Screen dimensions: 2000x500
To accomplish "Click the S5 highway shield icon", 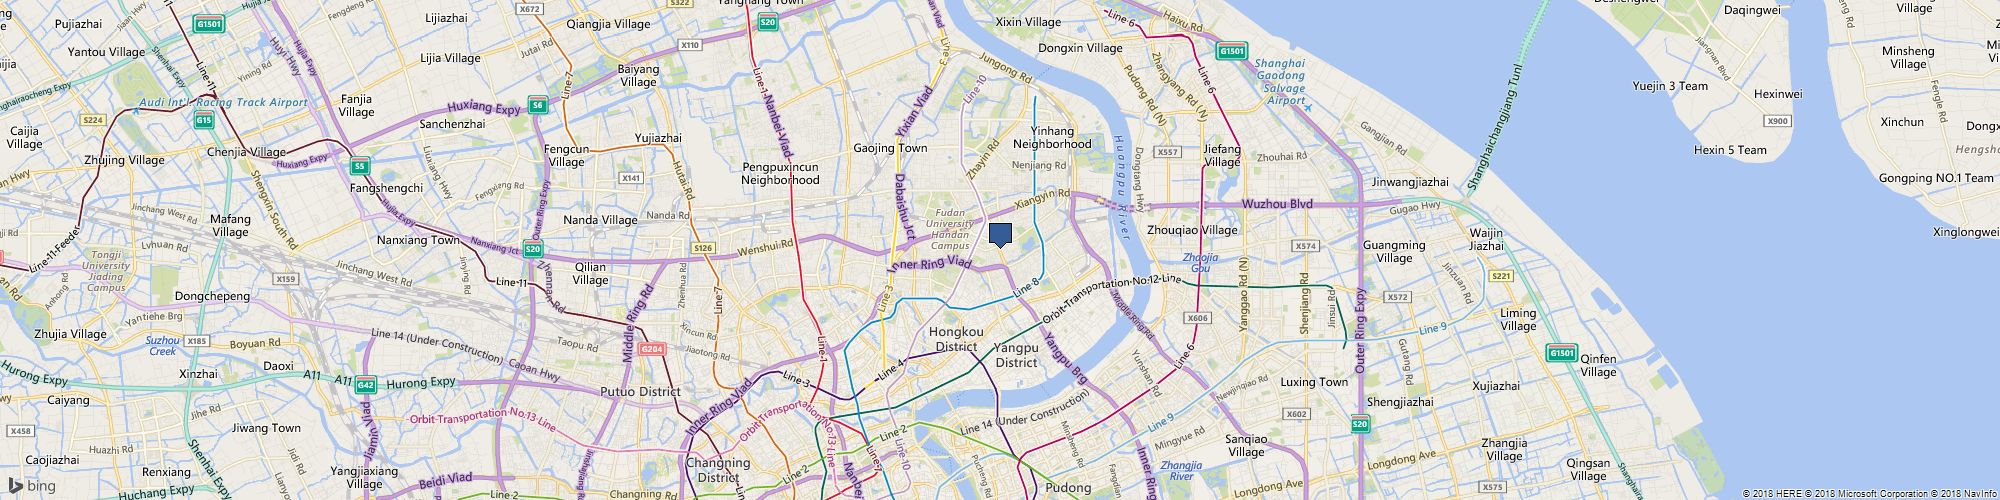I will 360,166.
